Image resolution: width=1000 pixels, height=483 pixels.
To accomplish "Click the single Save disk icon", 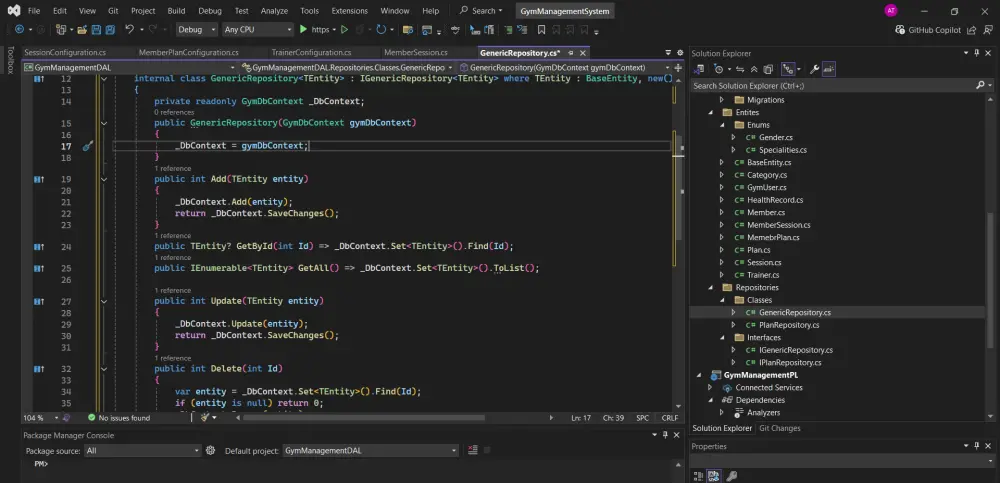I will [96, 29].
